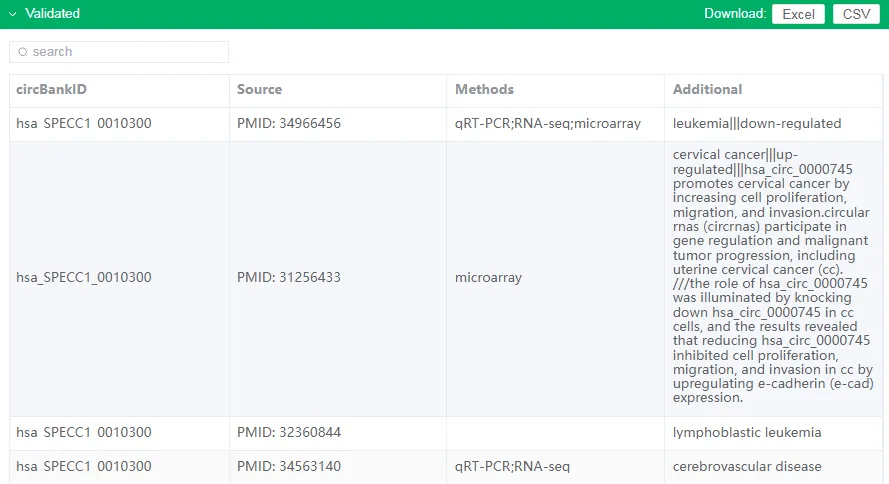Focus the search input field
The width and height of the screenshot is (889, 484).
119,52
